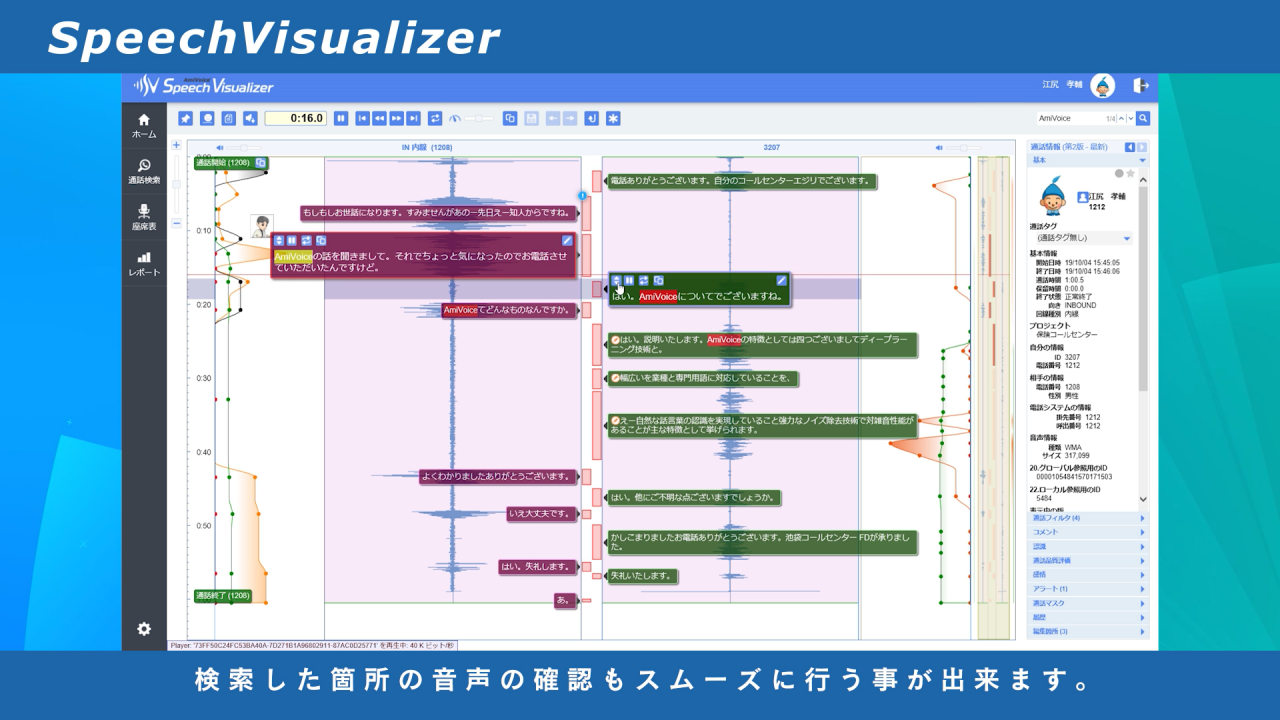Screen dimensions: 1280x720
Task: Click the edit pencil on the purple AmiVoice bubble
Action: pyautogui.click(x=567, y=240)
